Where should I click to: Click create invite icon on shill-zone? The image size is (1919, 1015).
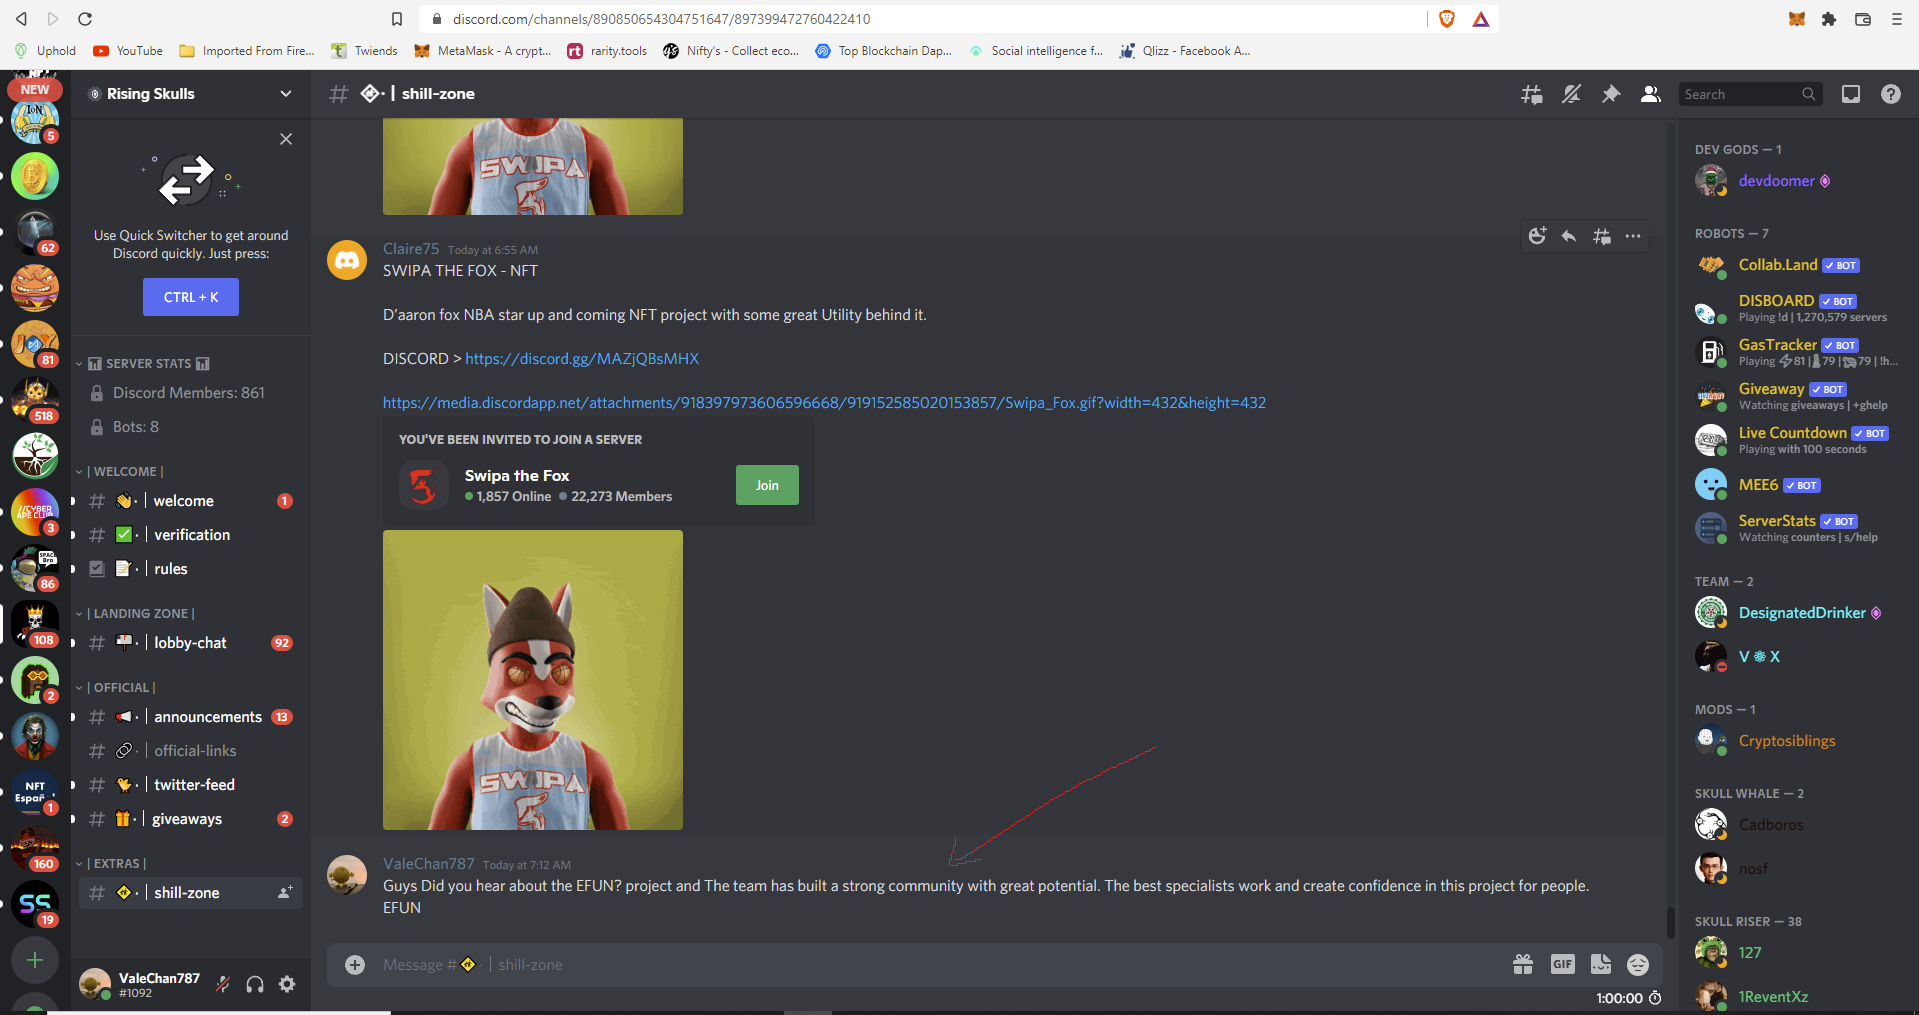click(285, 892)
